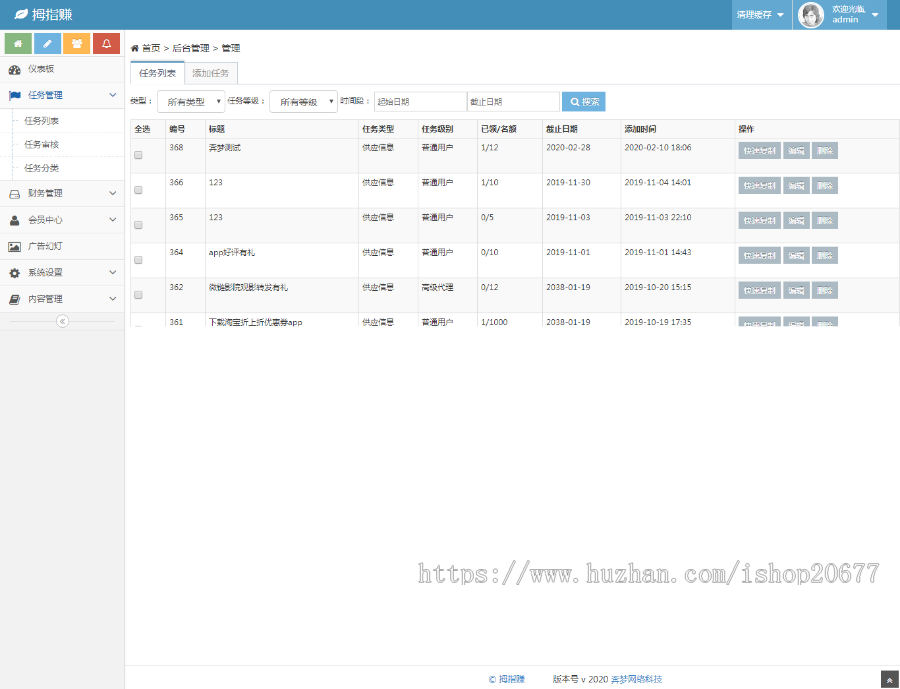The height and width of the screenshot is (689, 900).
Task: Click the scroll-to-top arrow icon
Action: coord(889,680)
